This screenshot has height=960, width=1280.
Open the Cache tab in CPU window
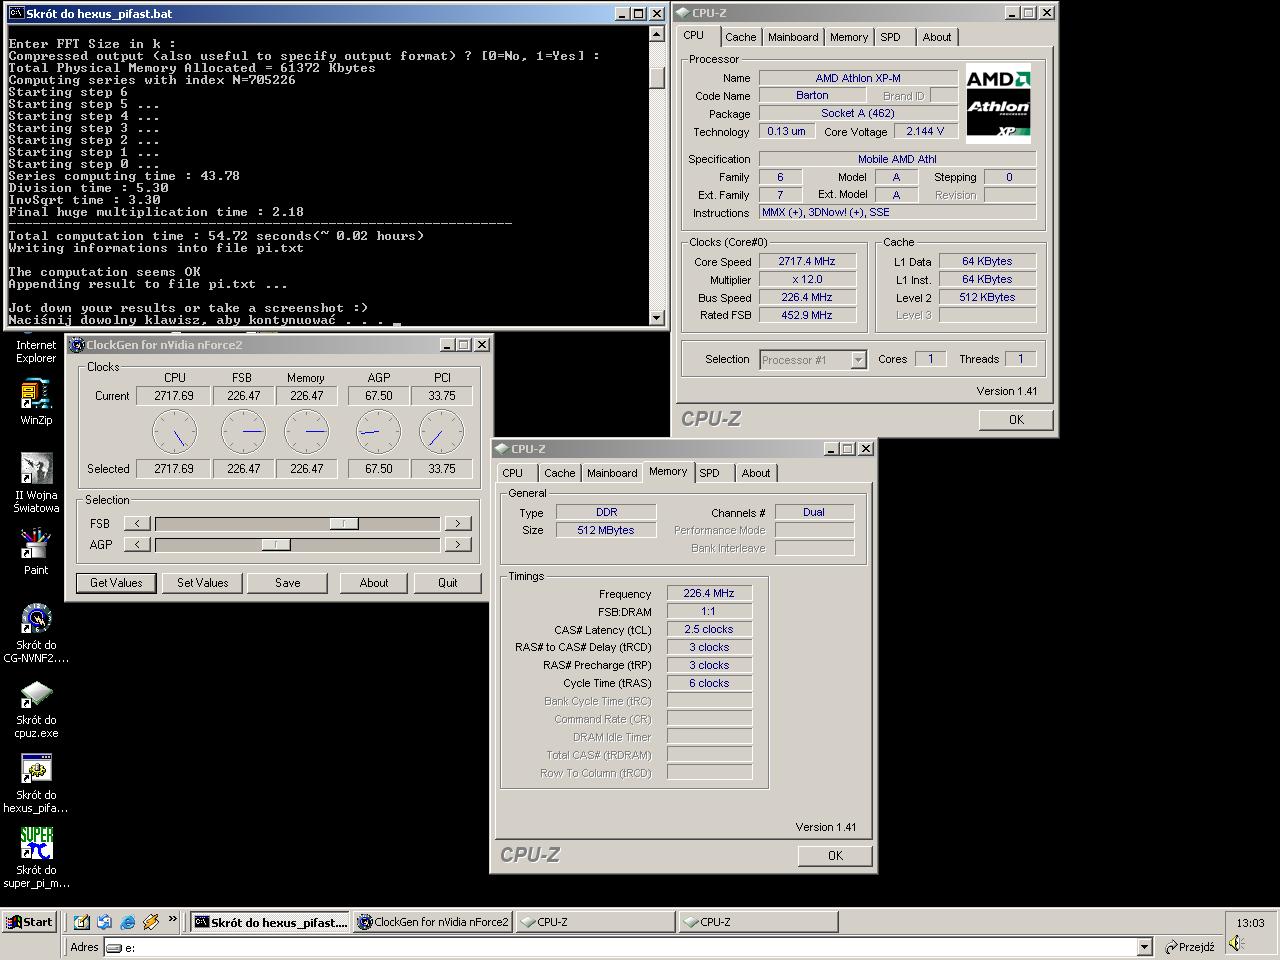[741, 37]
